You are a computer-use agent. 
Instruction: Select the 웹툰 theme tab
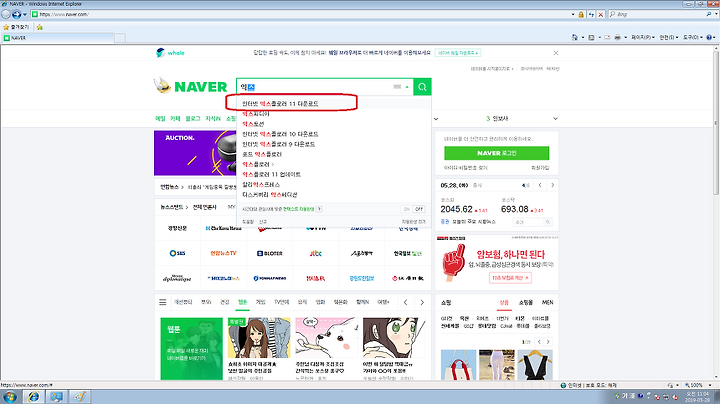[x=242, y=302]
